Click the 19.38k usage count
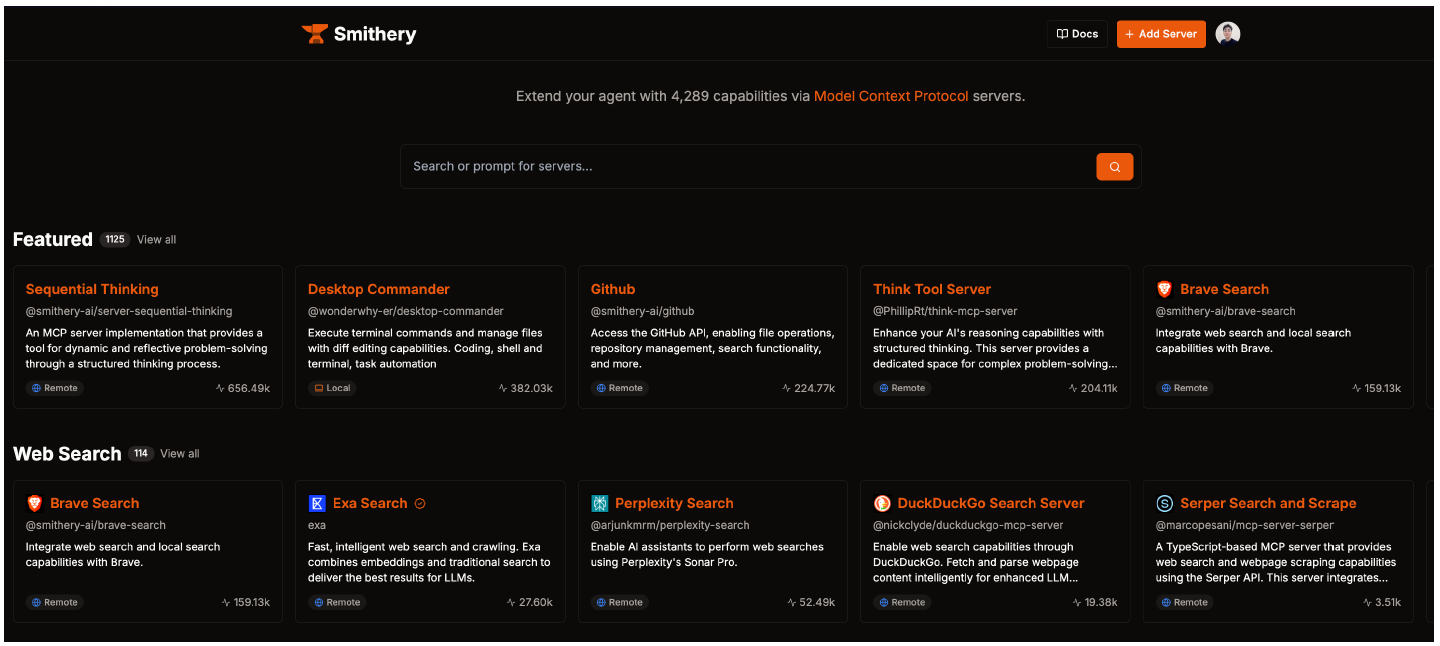 click(x=1095, y=602)
